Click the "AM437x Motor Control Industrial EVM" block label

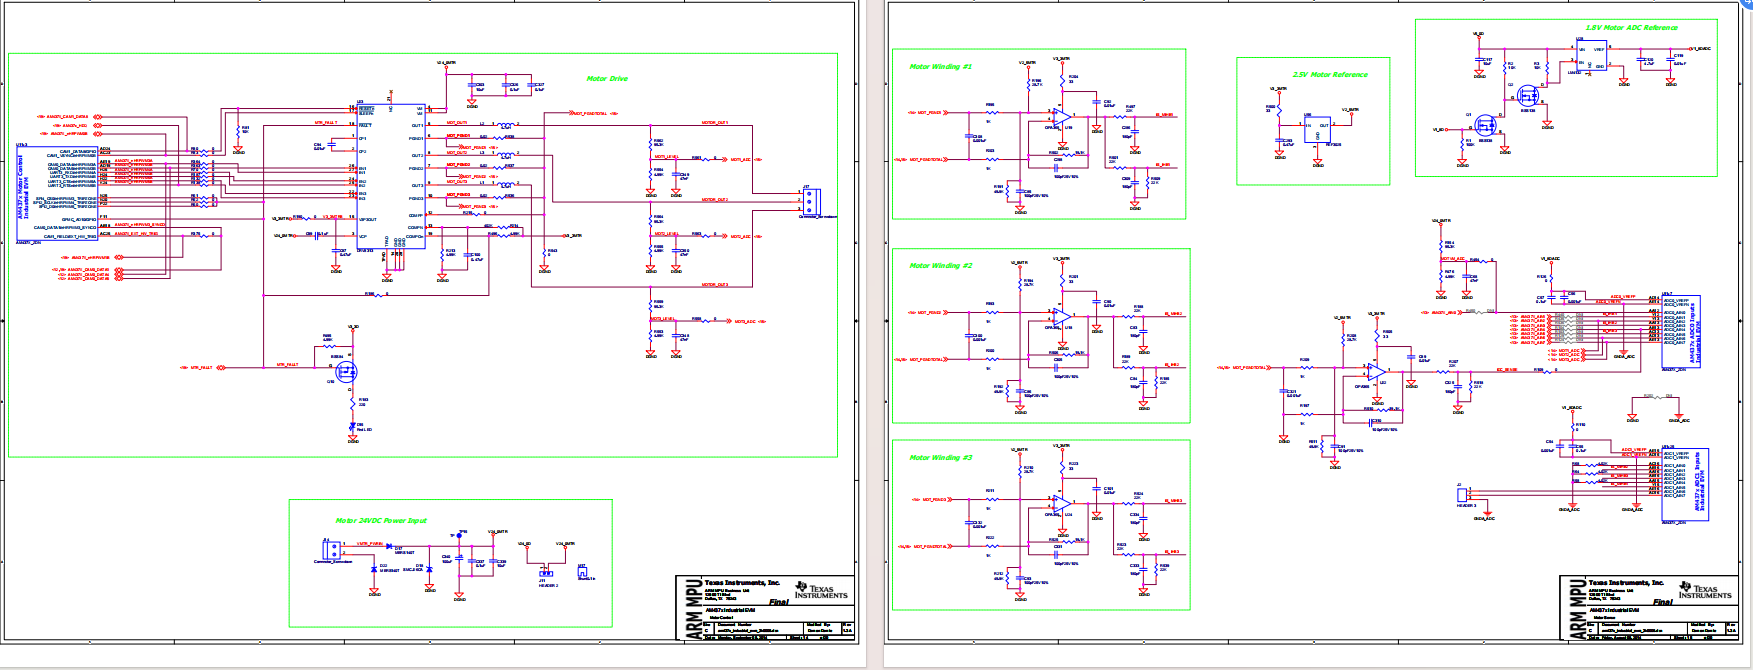pyautogui.click(x=24, y=187)
